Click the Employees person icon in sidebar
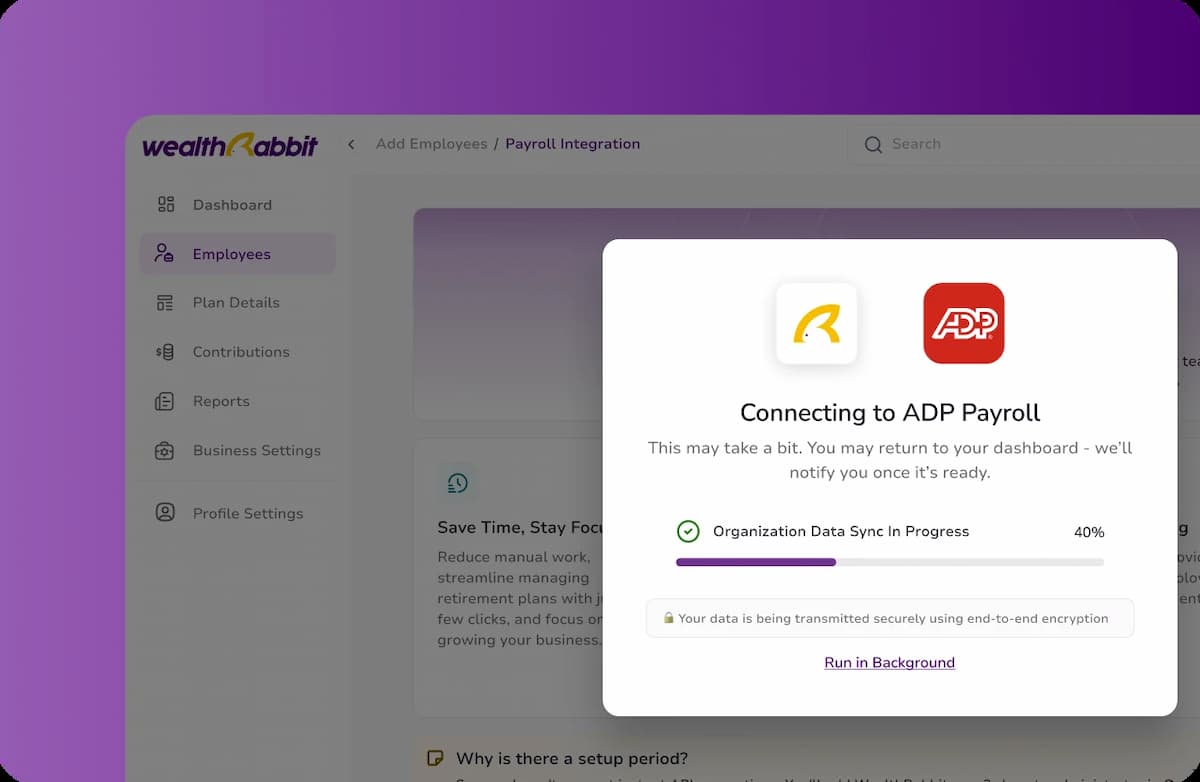 [x=164, y=253]
